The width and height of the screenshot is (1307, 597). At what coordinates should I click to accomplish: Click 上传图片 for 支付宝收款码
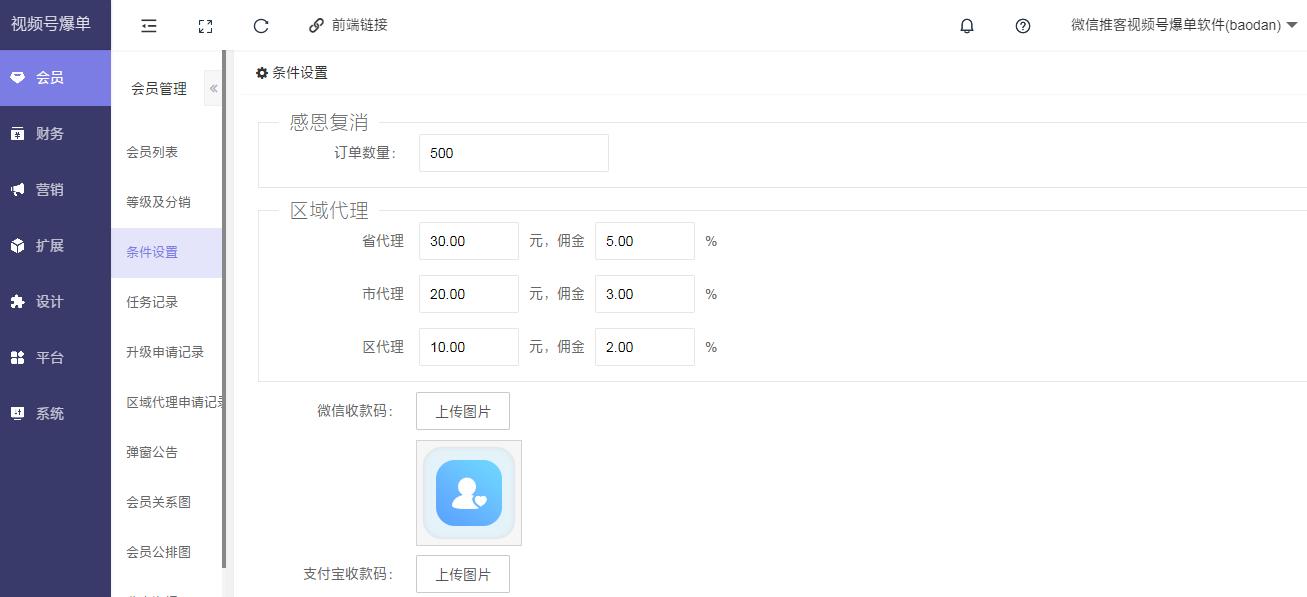click(463, 574)
